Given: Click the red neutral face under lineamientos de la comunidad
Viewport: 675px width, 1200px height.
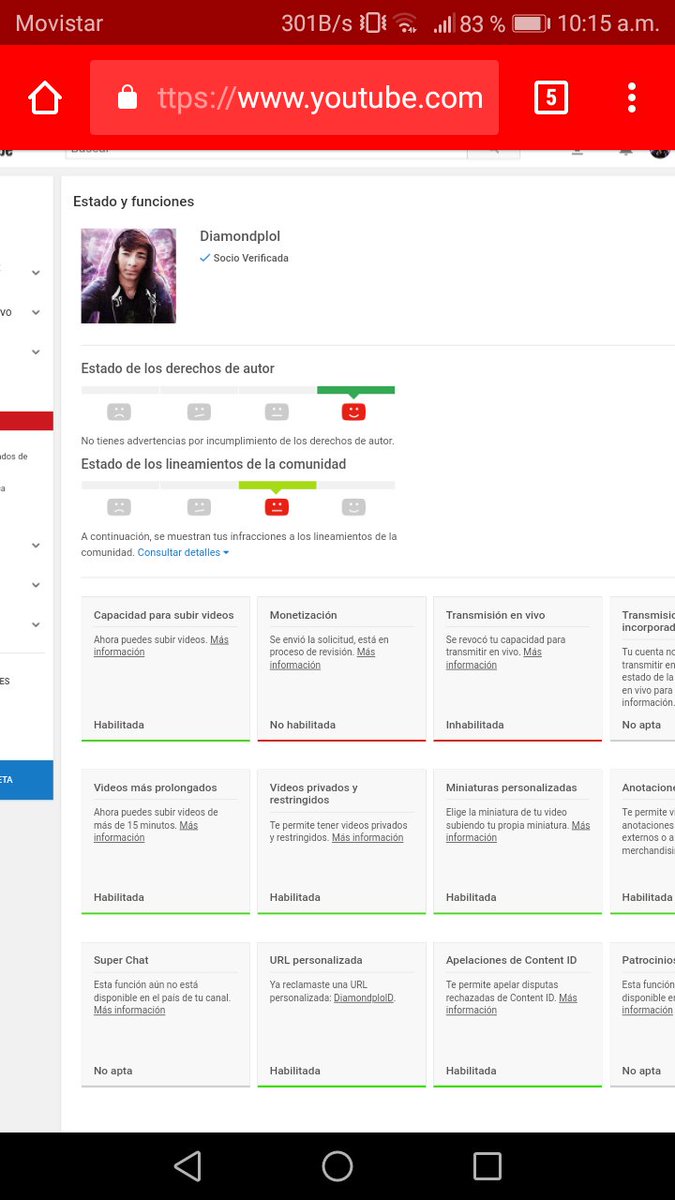Looking at the screenshot, I should click(x=277, y=506).
